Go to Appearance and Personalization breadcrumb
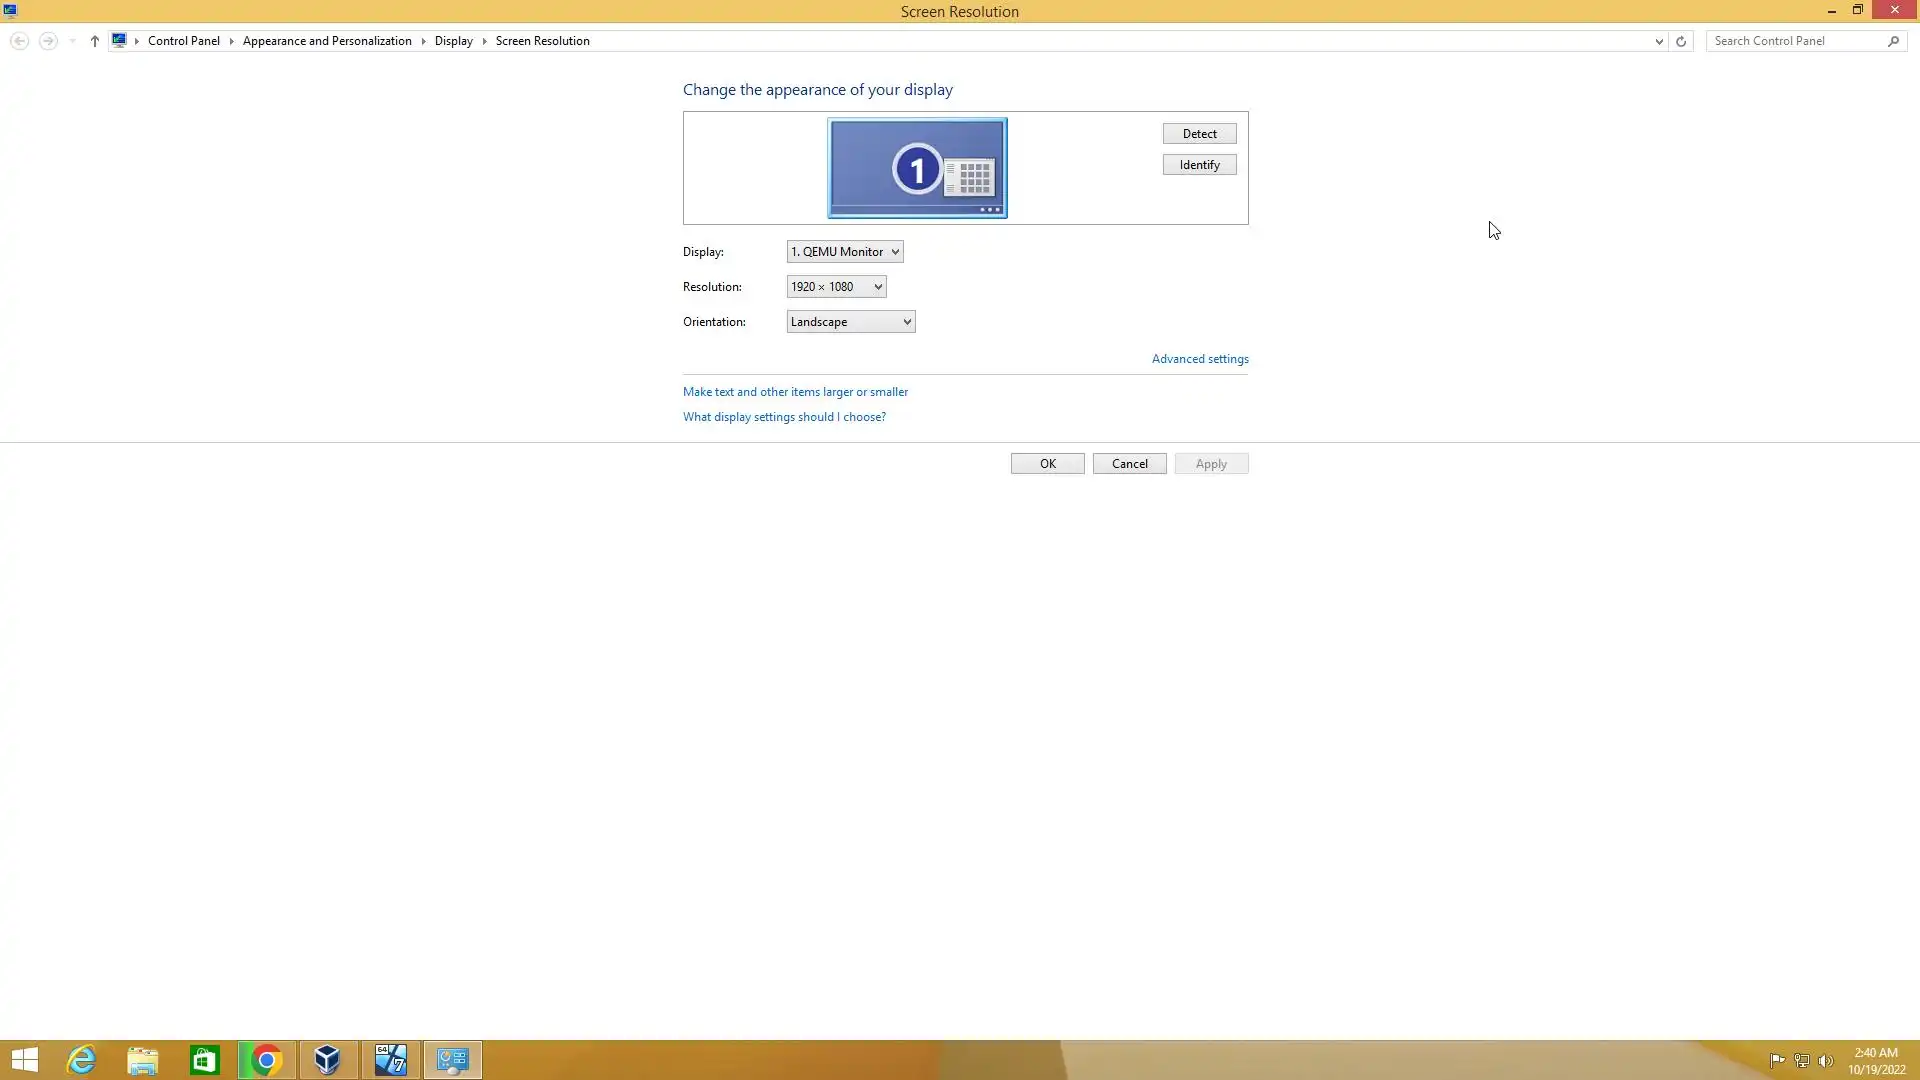Screen dimensions: 1920x1080 [x=327, y=41]
